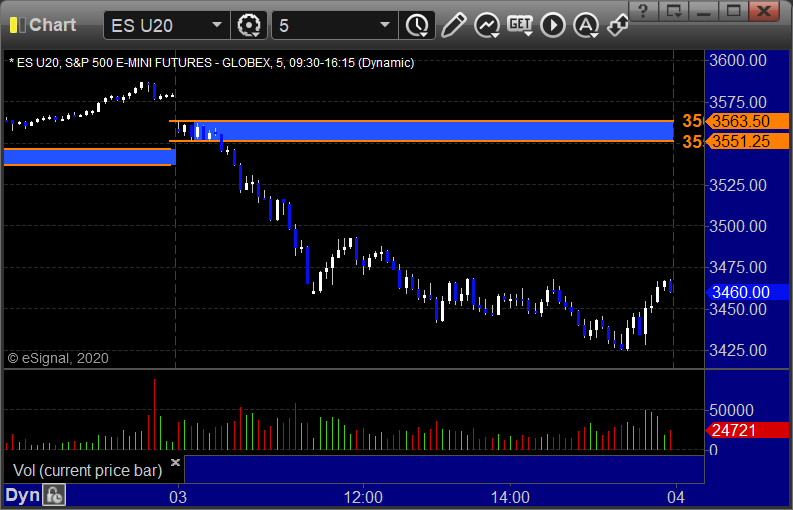Click the 12:00 time axis label
This screenshot has width=793, height=510.
(x=363, y=497)
